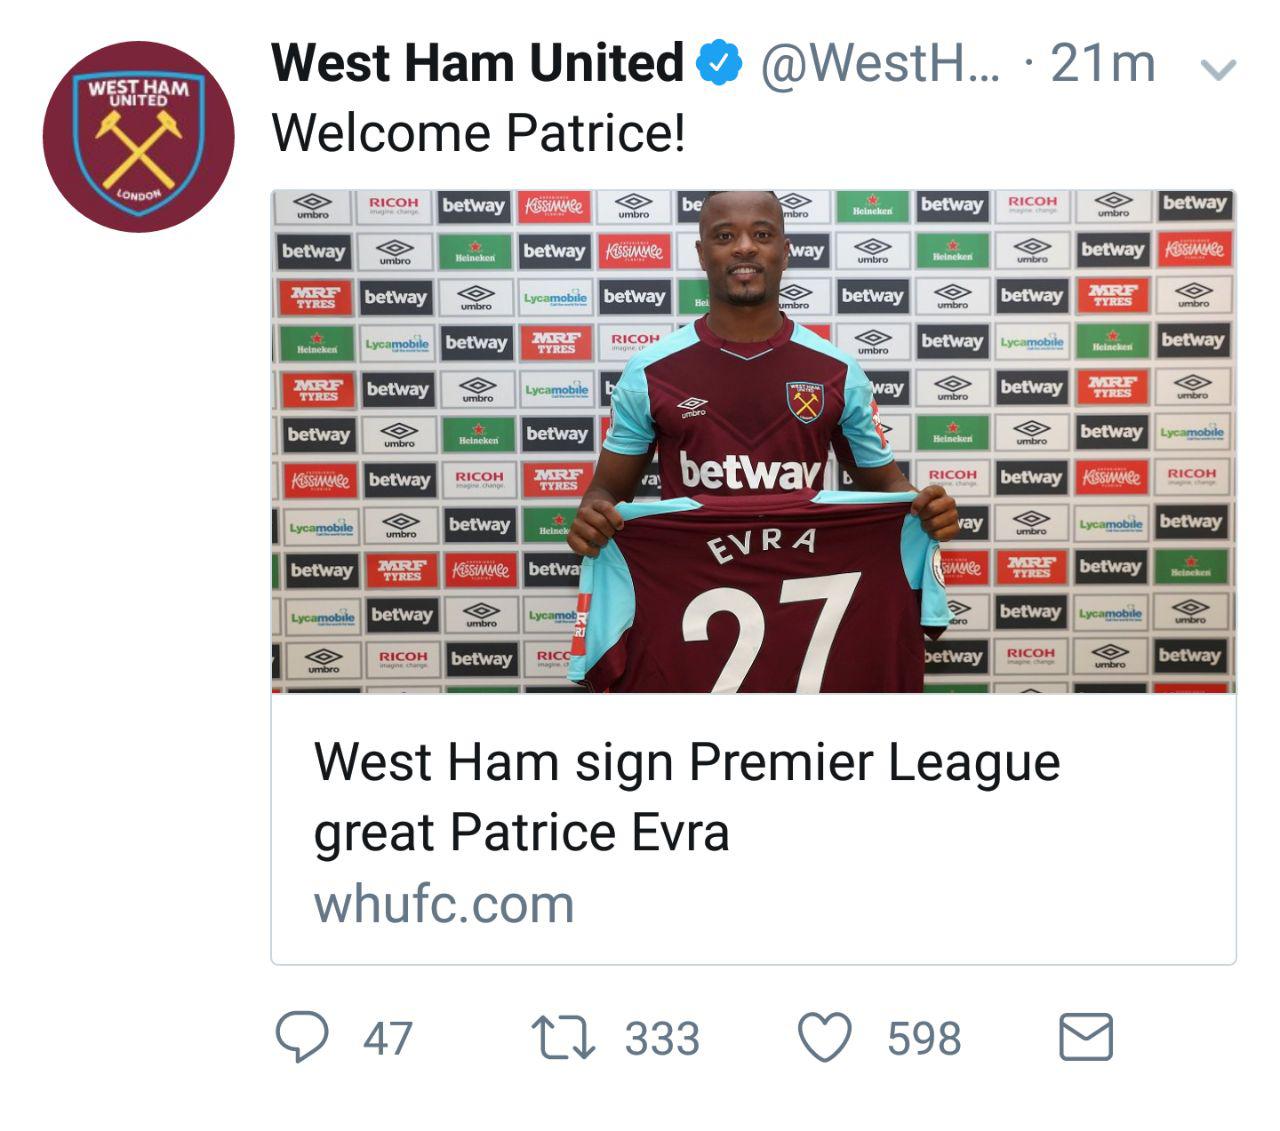This screenshot has width=1280, height=1131.
Task: Retweet using the arrows icon
Action: [x=562, y=1037]
